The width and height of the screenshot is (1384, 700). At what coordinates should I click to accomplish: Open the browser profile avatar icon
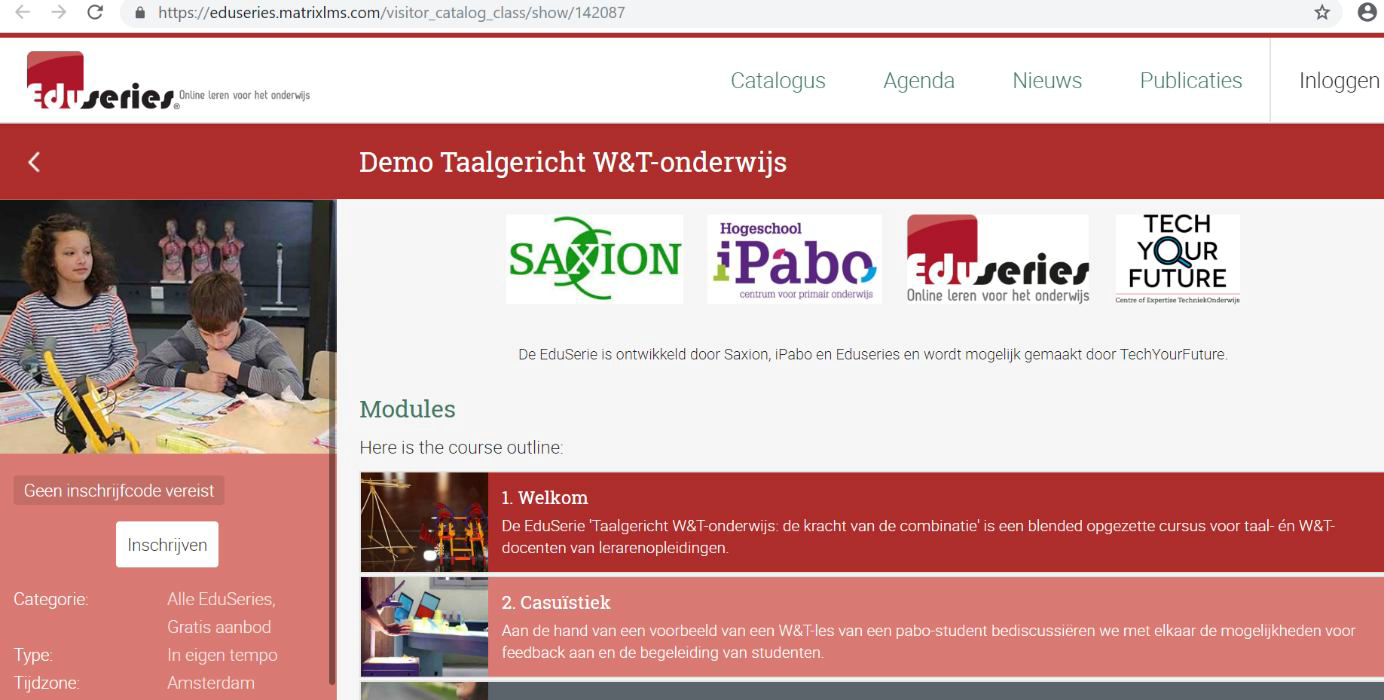coord(1367,12)
